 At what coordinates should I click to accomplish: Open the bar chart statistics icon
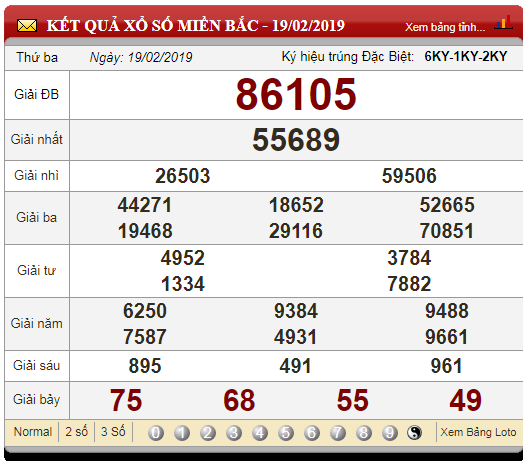click(503, 22)
